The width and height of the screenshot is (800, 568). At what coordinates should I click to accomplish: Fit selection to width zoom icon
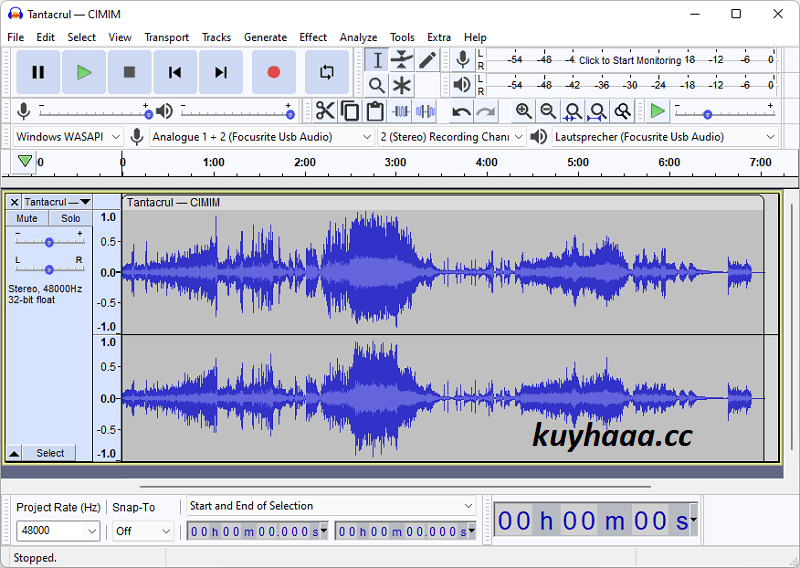tap(573, 111)
